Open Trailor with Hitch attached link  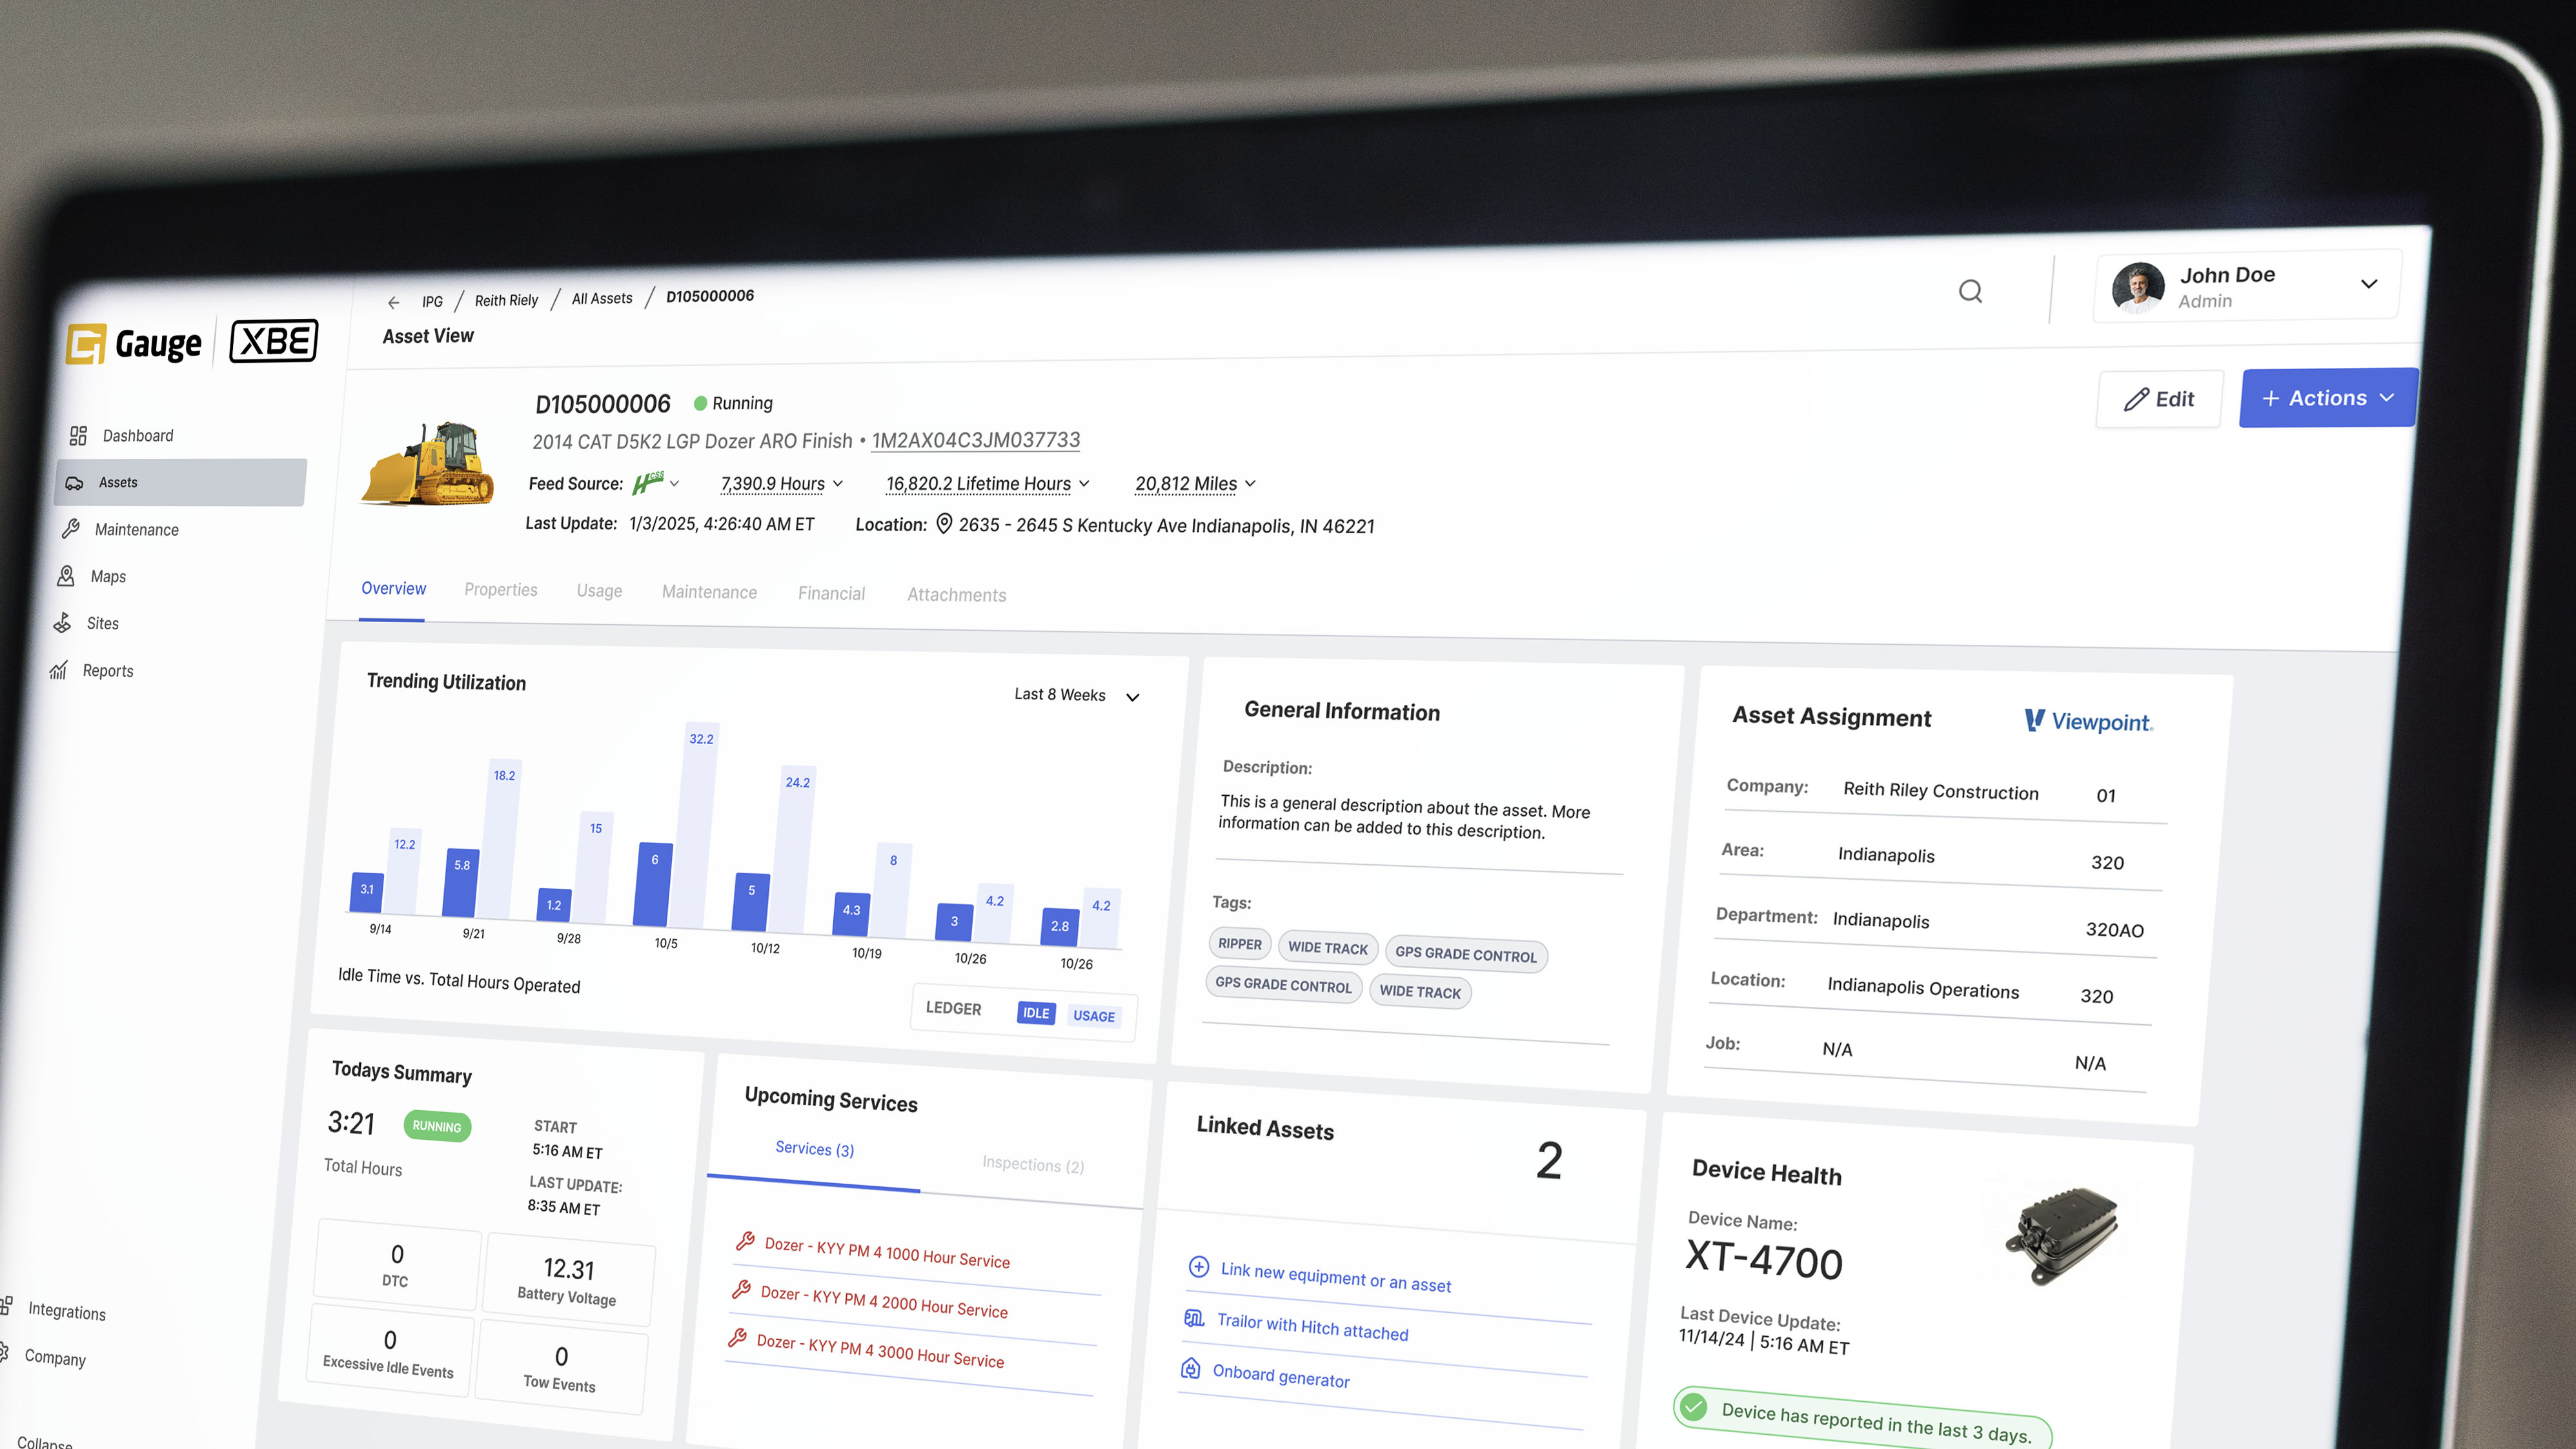pos(1312,1327)
